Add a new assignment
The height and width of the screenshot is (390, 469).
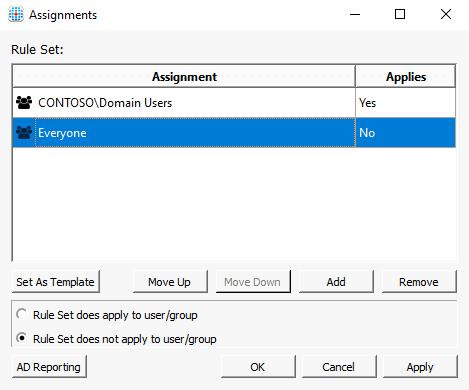coord(336,282)
